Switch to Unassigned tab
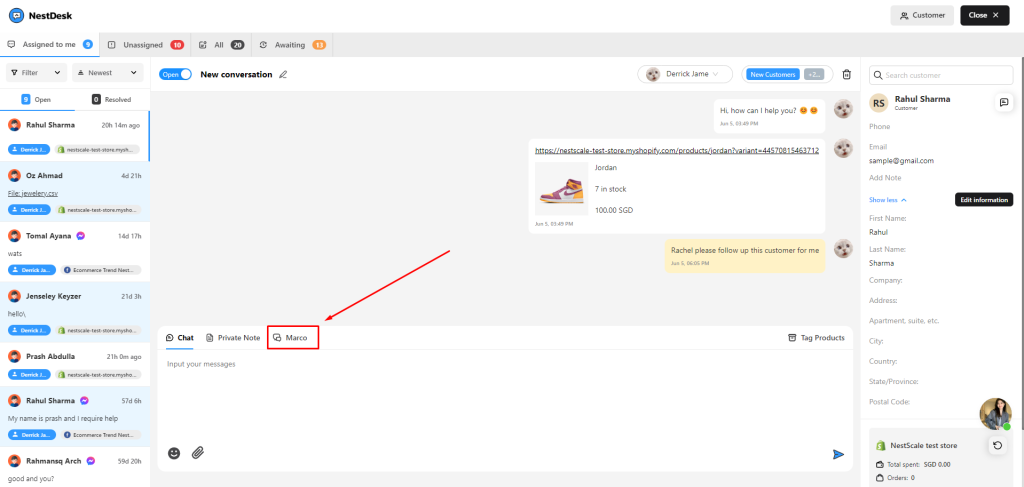 pyautogui.click(x=146, y=45)
